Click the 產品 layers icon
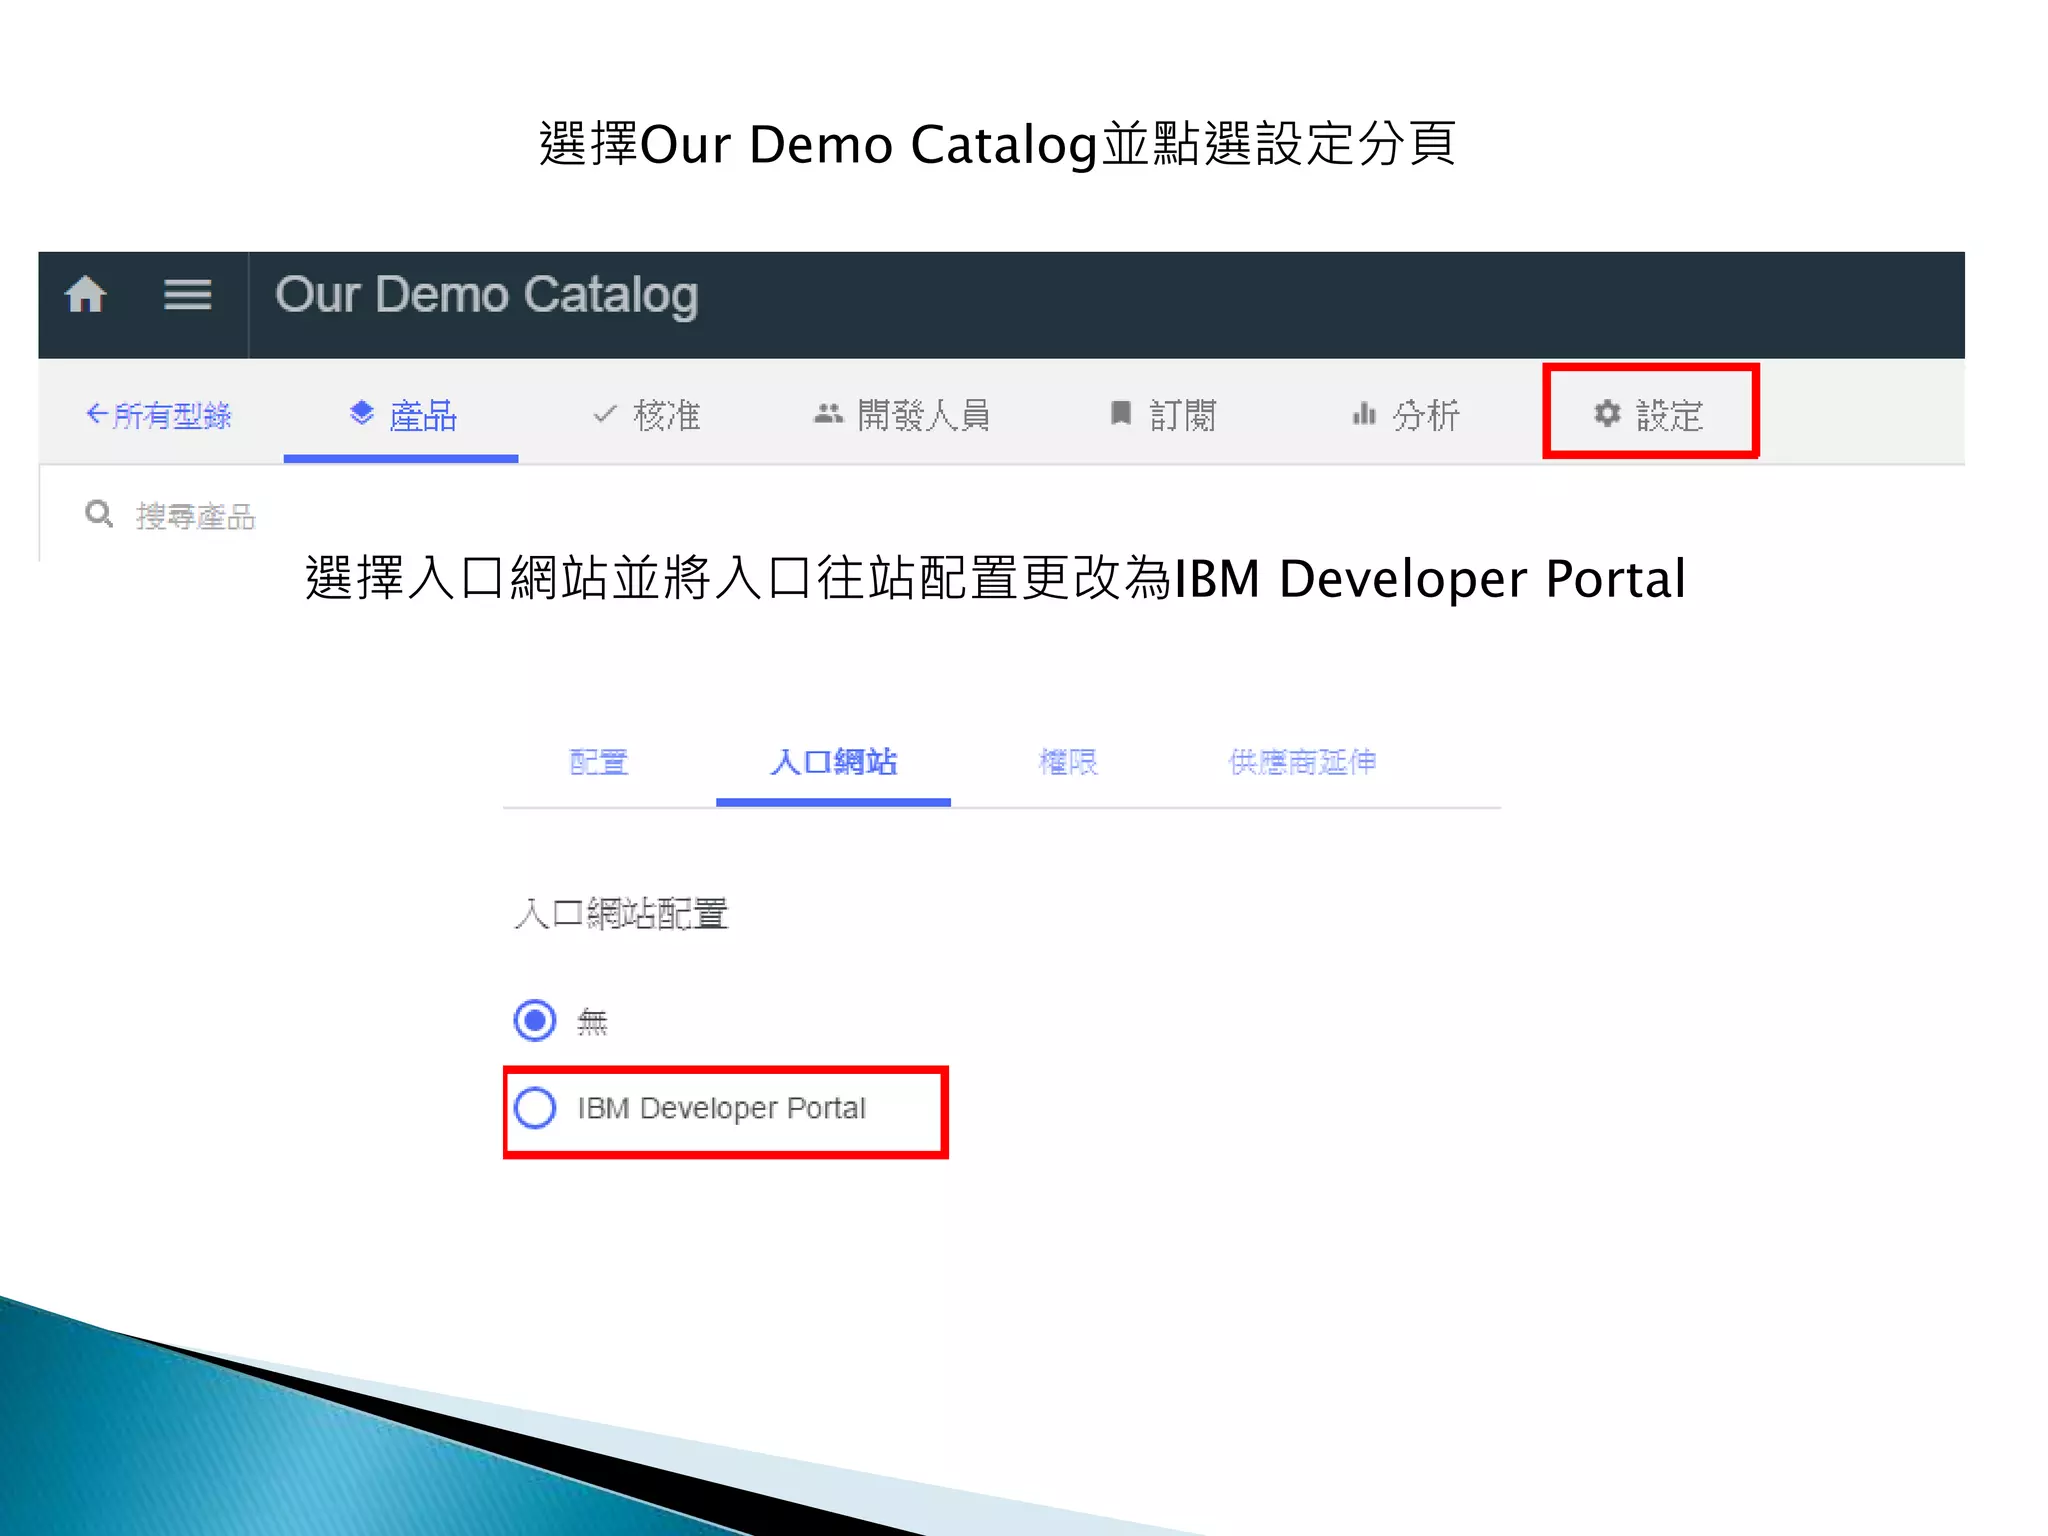The image size is (2048, 1536). point(362,413)
